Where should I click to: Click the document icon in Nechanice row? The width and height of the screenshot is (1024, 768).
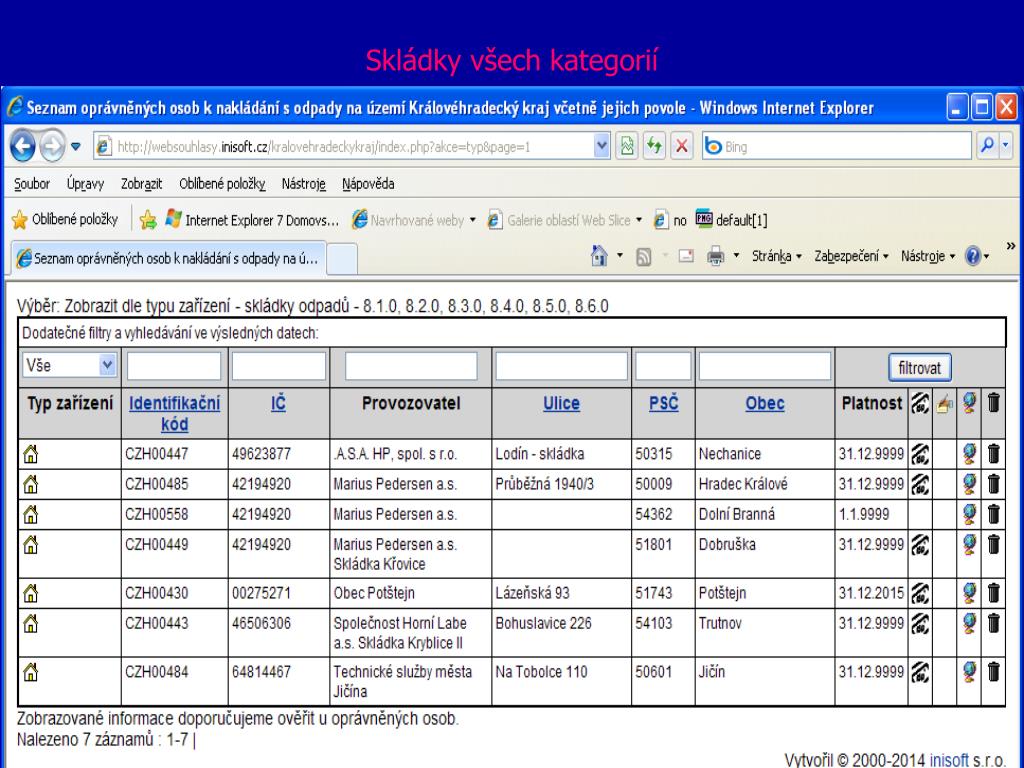coord(920,453)
